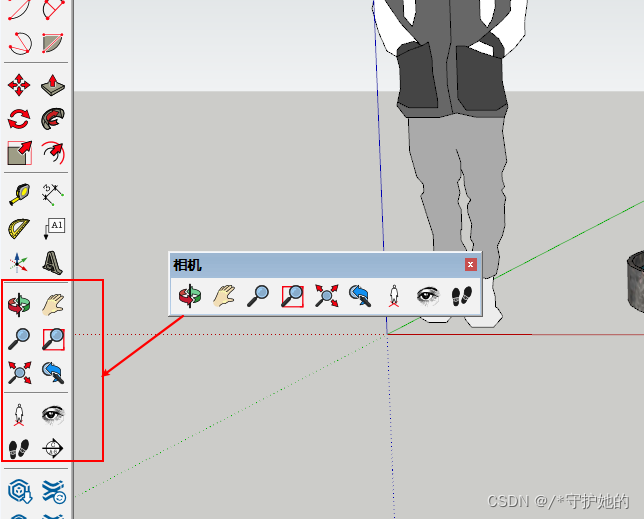The width and height of the screenshot is (644, 519).
Task: Select the Text label tool (A1)
Action: pos(54,228)
